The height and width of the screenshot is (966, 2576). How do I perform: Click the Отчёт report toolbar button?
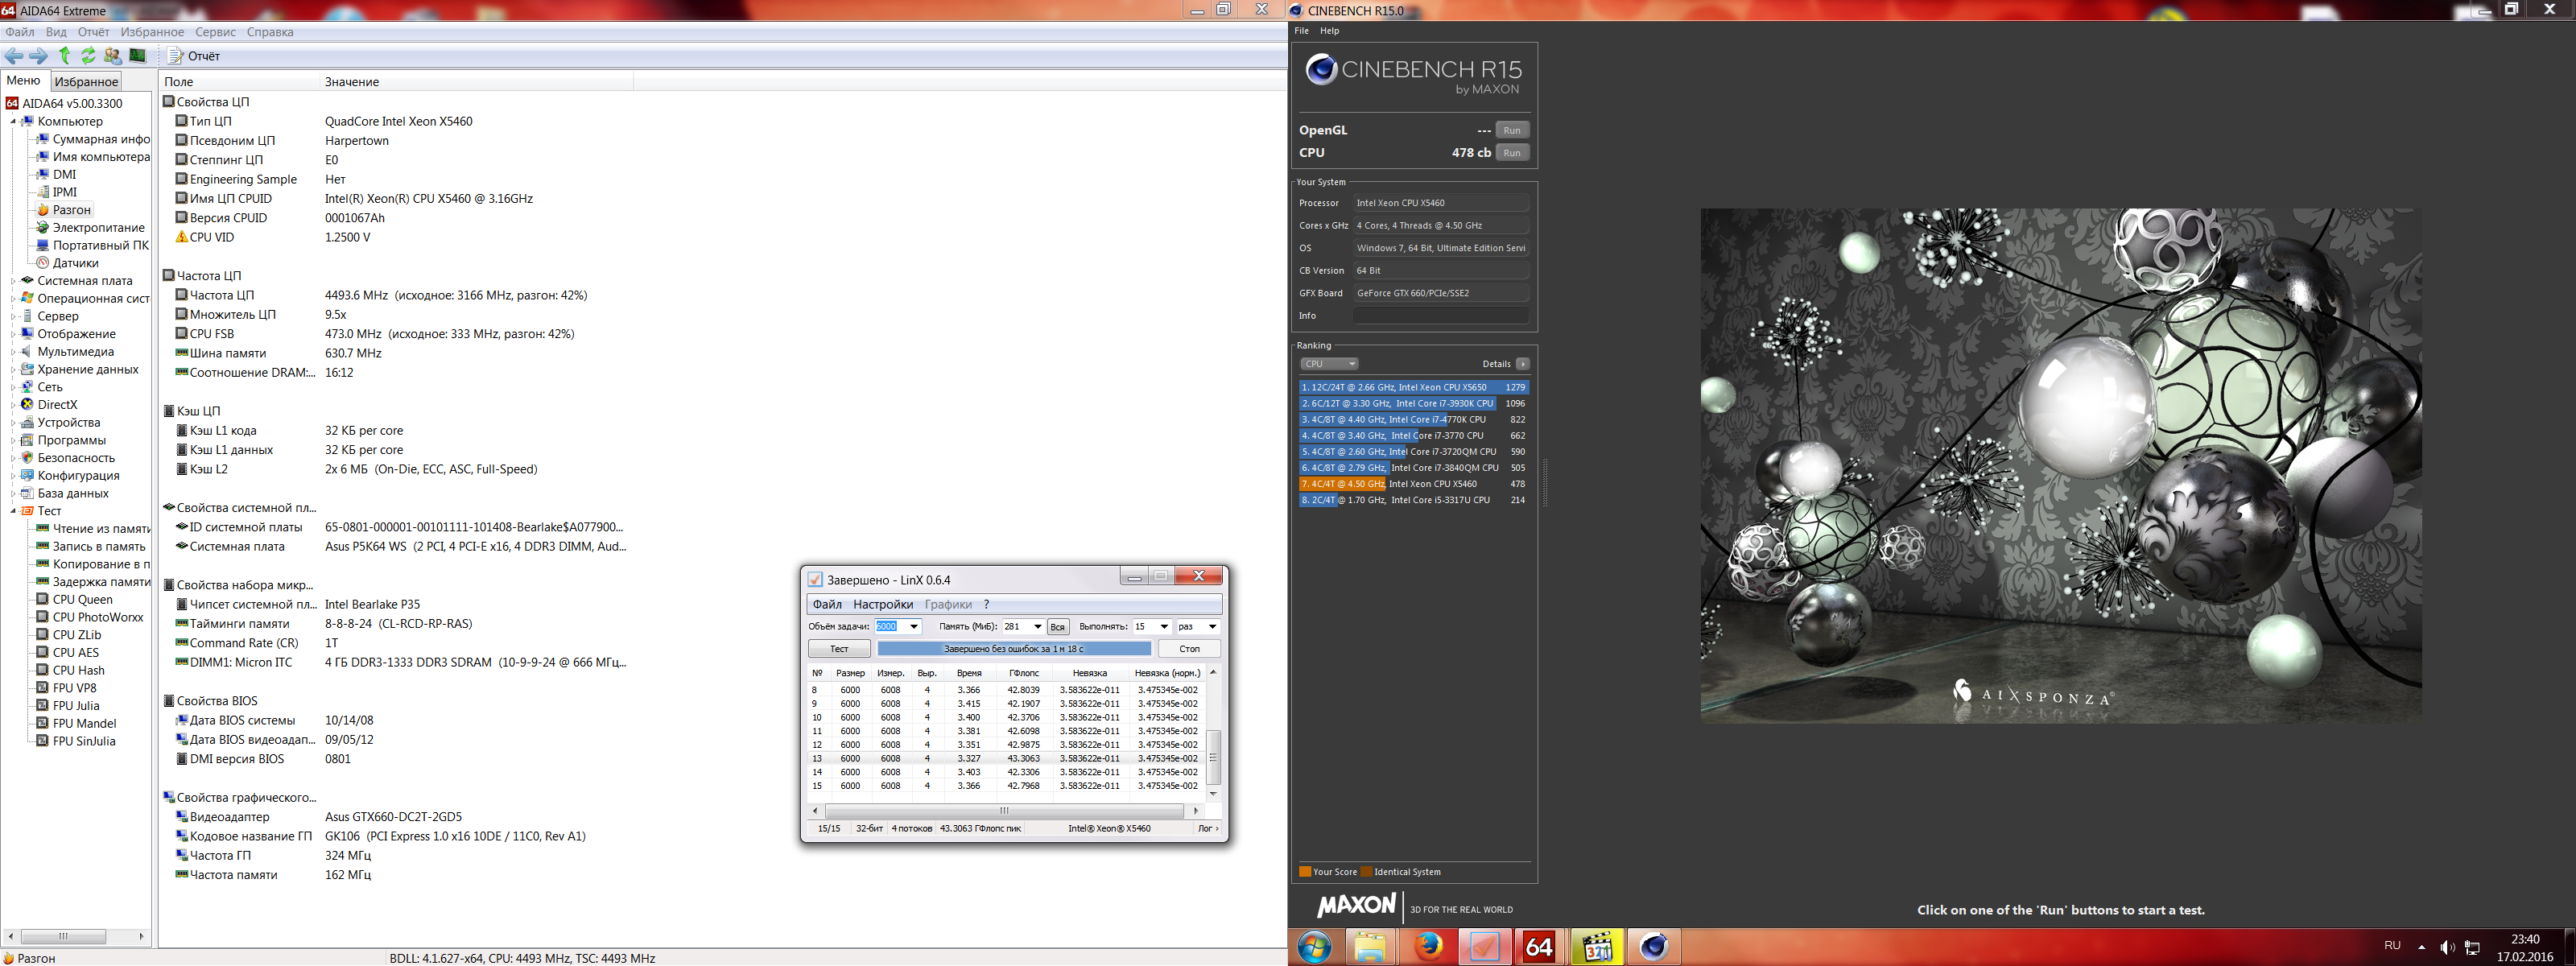[195, 56]
